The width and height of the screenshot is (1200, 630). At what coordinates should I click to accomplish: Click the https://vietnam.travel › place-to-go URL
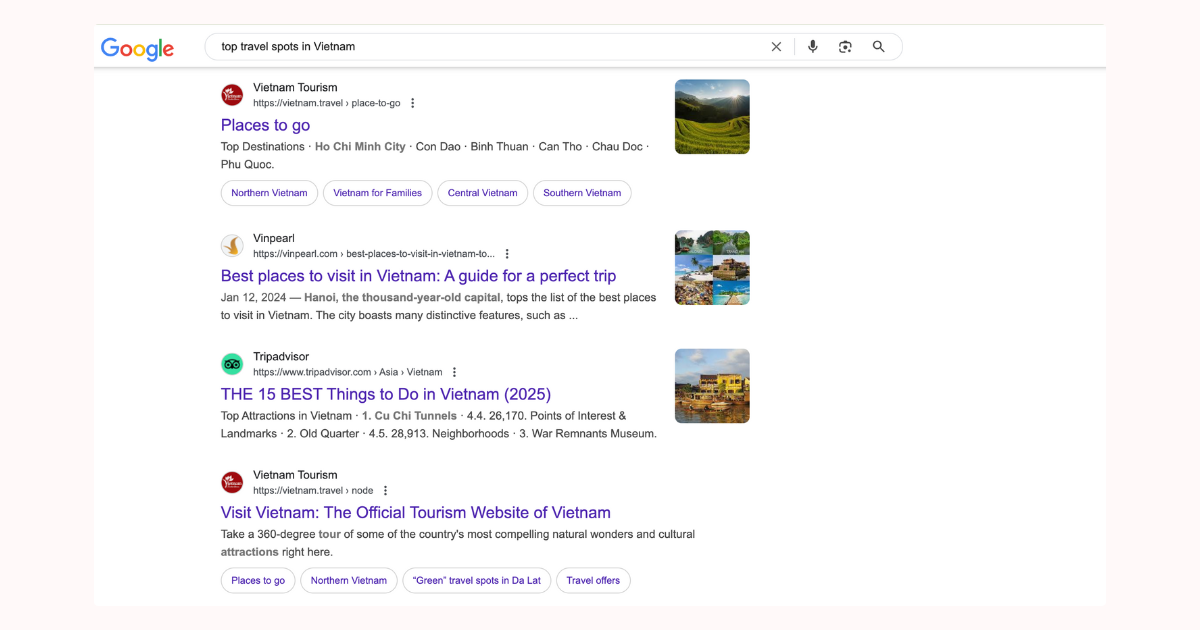click(x=326, y=103)
